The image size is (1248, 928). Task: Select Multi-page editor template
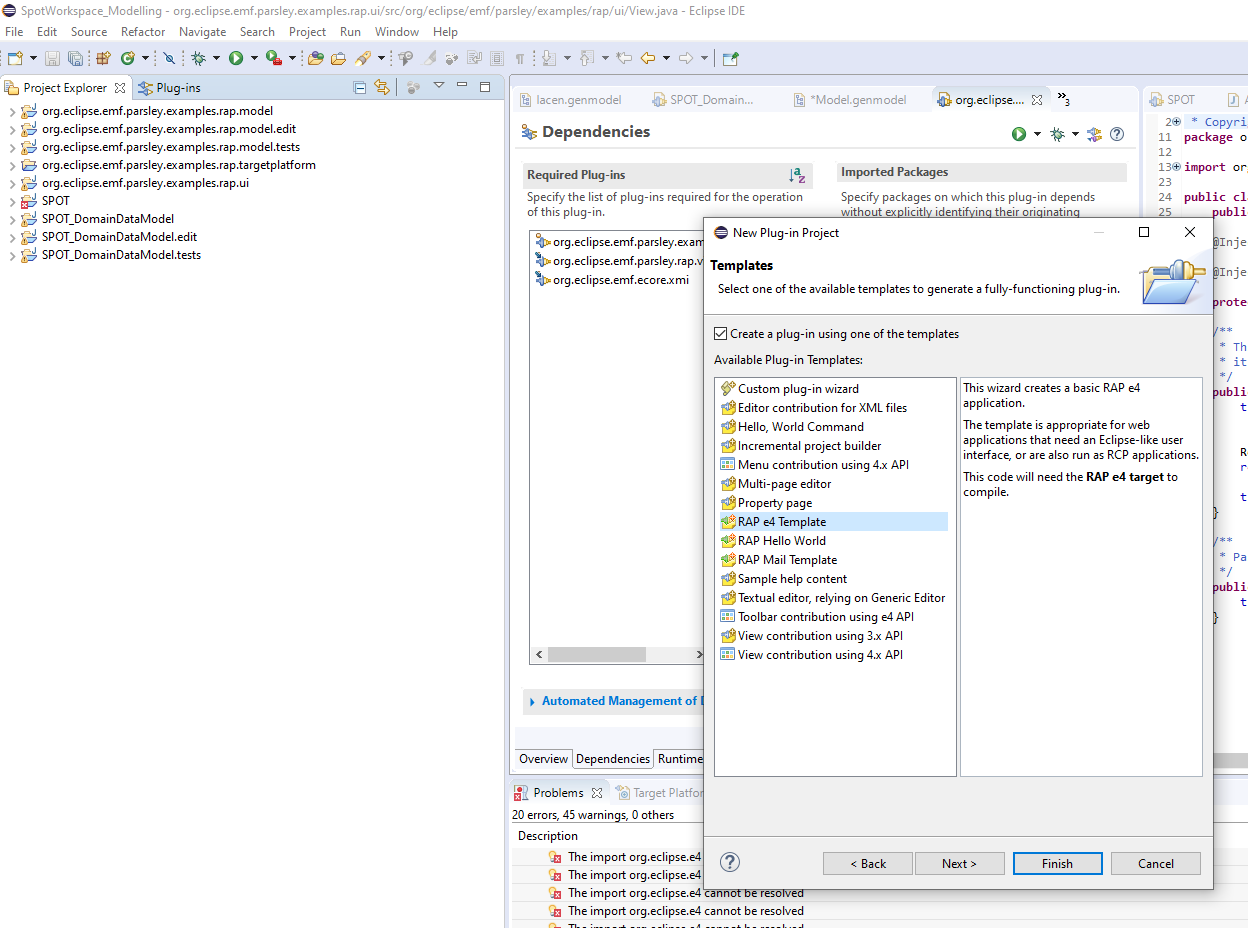click(x=784, y=484)
